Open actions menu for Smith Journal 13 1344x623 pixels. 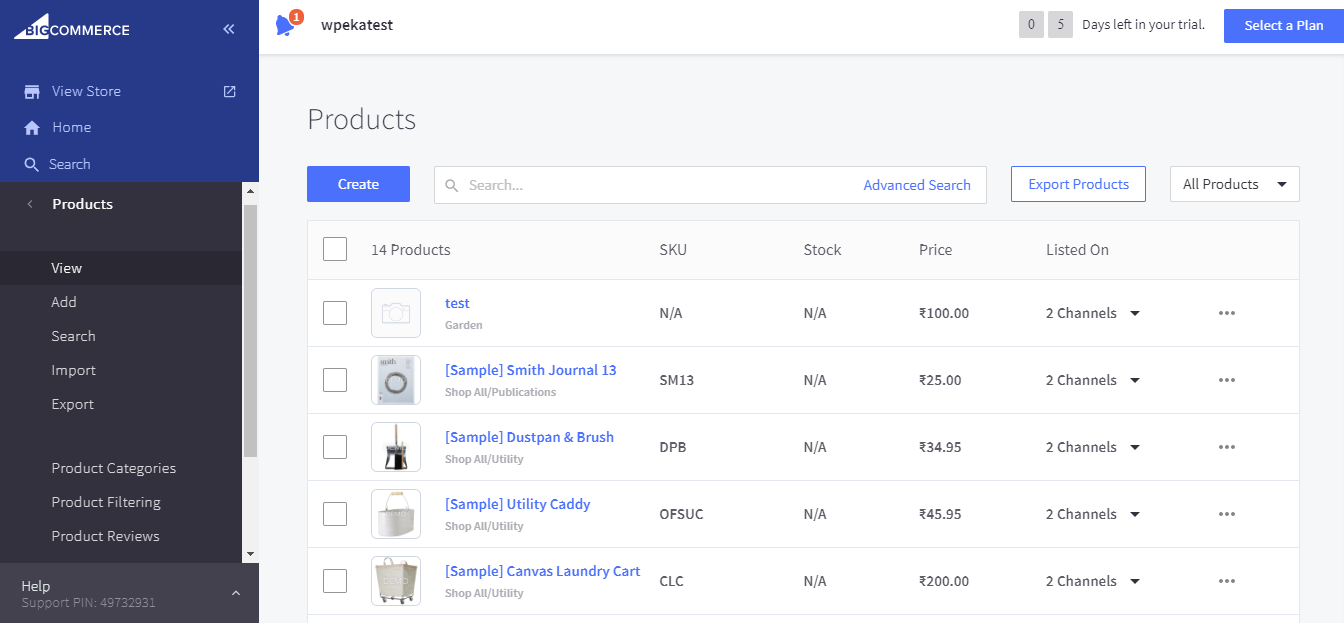point(1227,379)
